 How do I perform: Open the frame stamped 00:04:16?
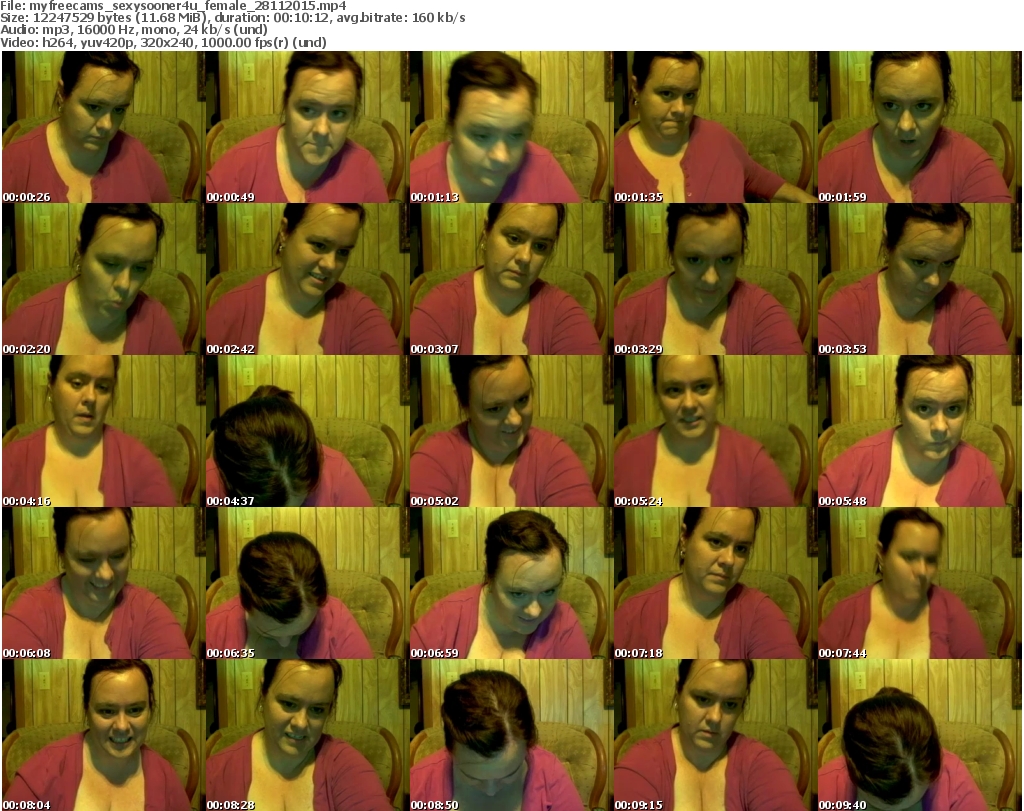point(103,432)
